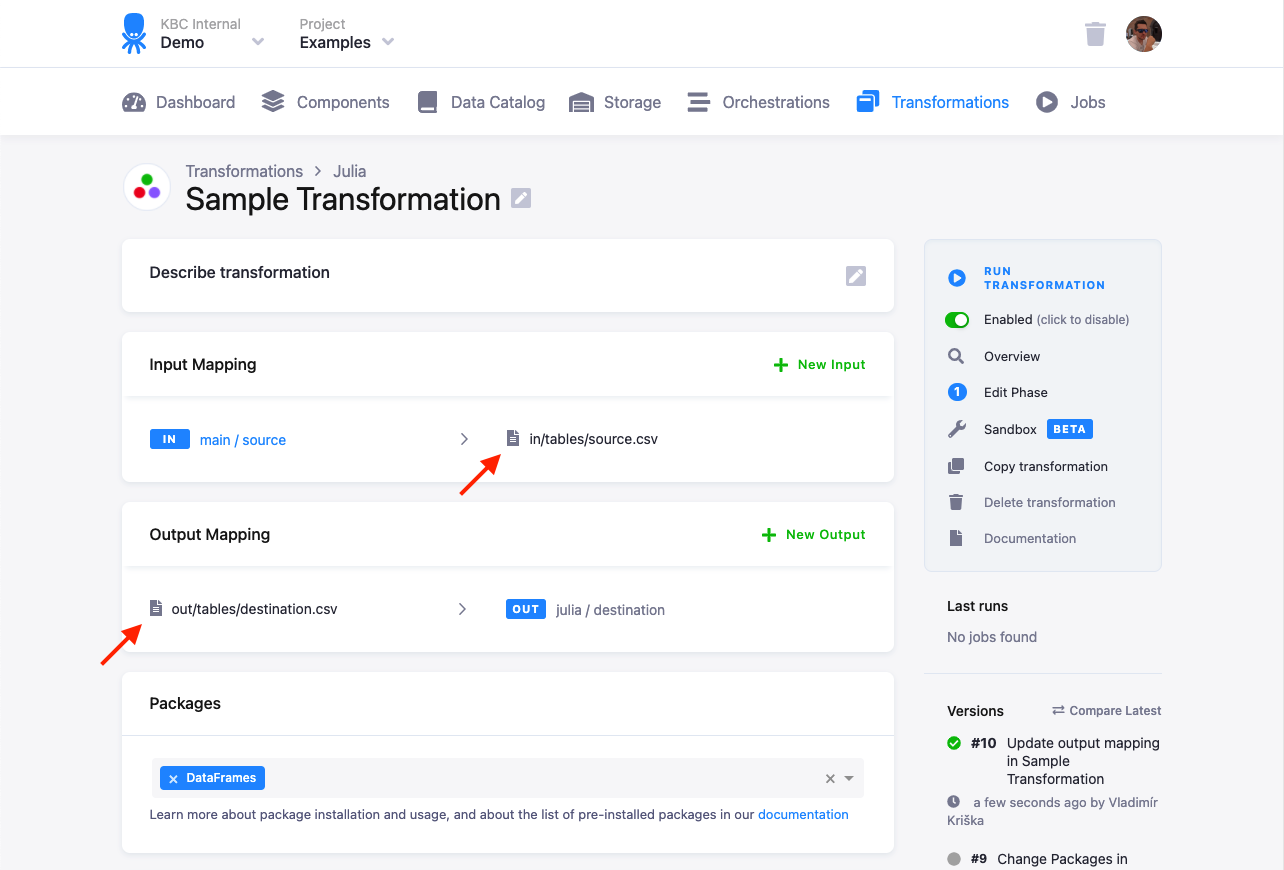
Task: Click the in/tables/source.csv file name
Action: [x=594, y=439]
